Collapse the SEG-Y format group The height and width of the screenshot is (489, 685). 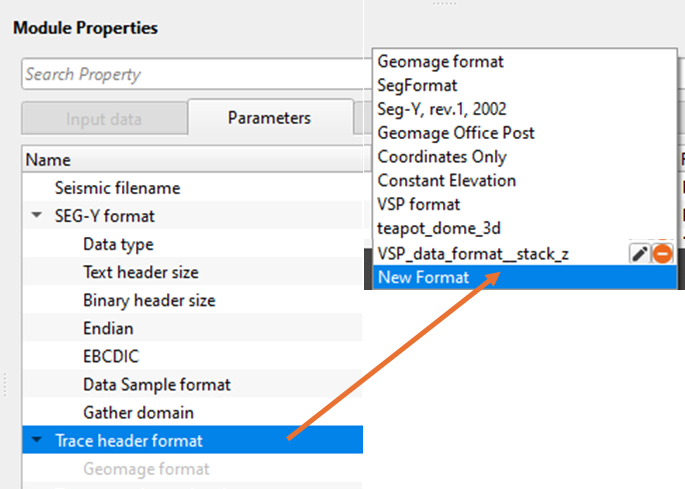37,216
